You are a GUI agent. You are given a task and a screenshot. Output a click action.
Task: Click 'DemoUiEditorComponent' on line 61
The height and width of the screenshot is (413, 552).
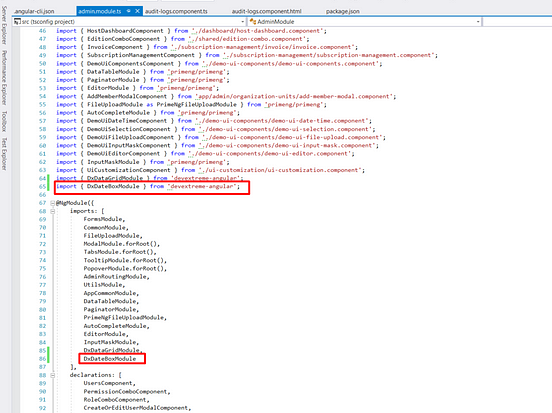tap(123, 154)
